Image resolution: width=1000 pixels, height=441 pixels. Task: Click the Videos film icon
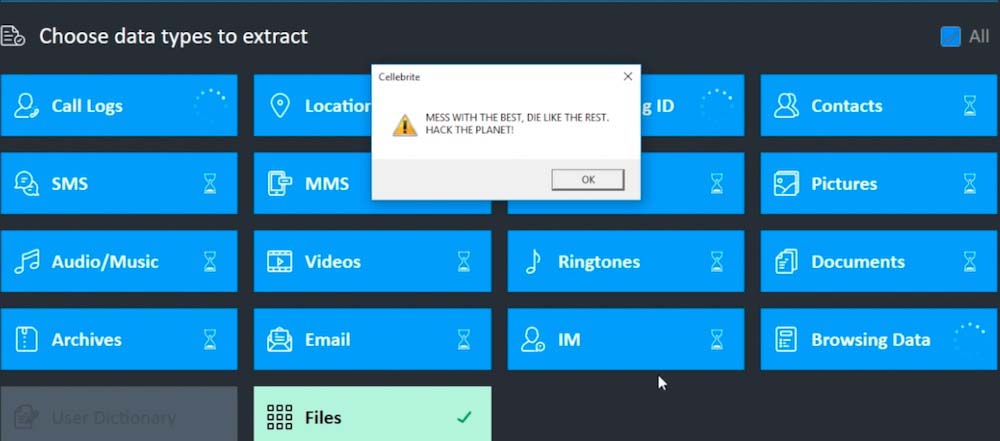tap(280, 262)
